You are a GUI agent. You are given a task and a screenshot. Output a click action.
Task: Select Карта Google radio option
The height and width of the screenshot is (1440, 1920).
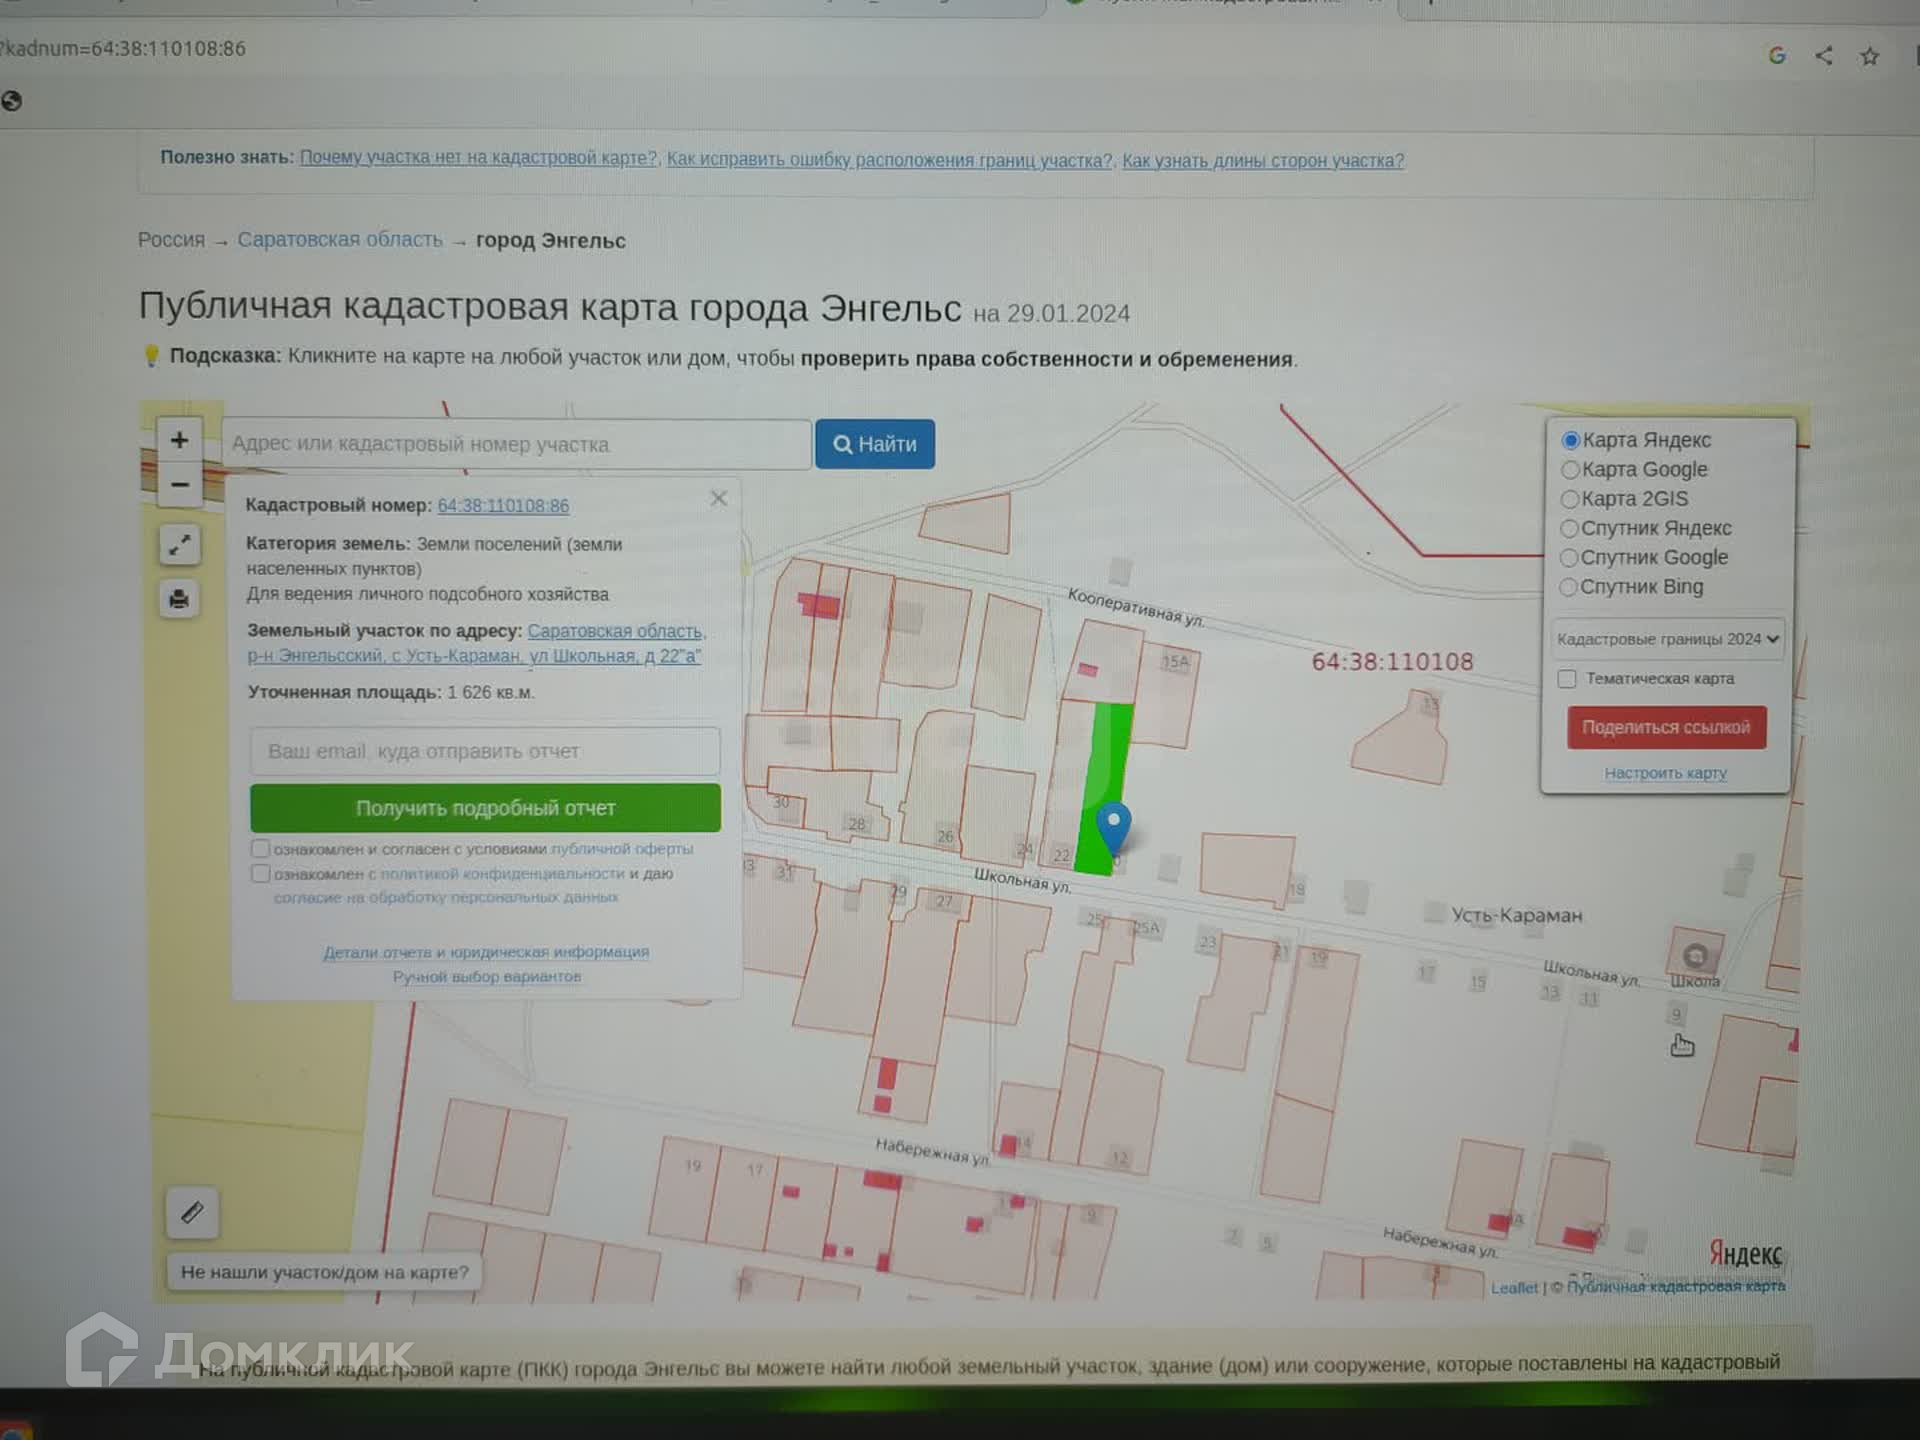pyautogui.click(x=1570, y=469)
